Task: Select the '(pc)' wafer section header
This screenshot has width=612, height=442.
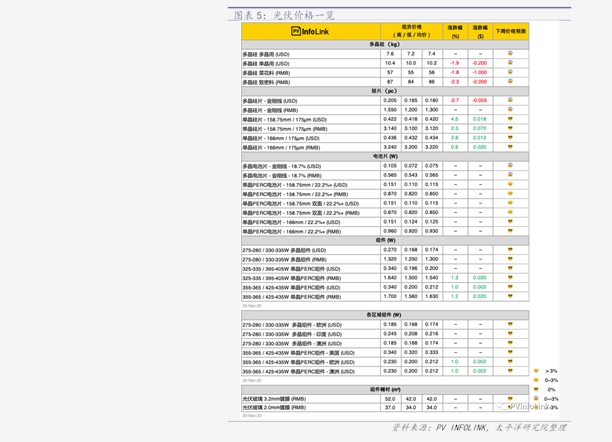Action: (x=384, y=91)
